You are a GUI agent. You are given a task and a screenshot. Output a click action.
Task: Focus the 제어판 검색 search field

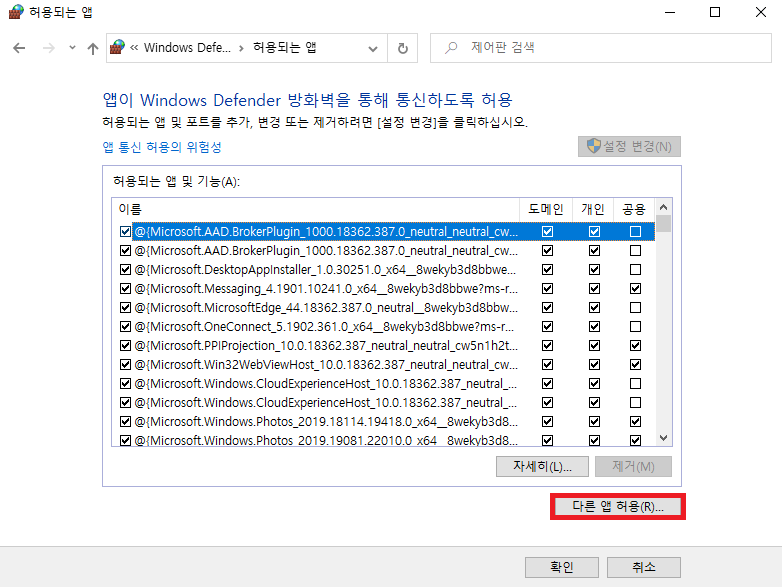tap(601, 48)
